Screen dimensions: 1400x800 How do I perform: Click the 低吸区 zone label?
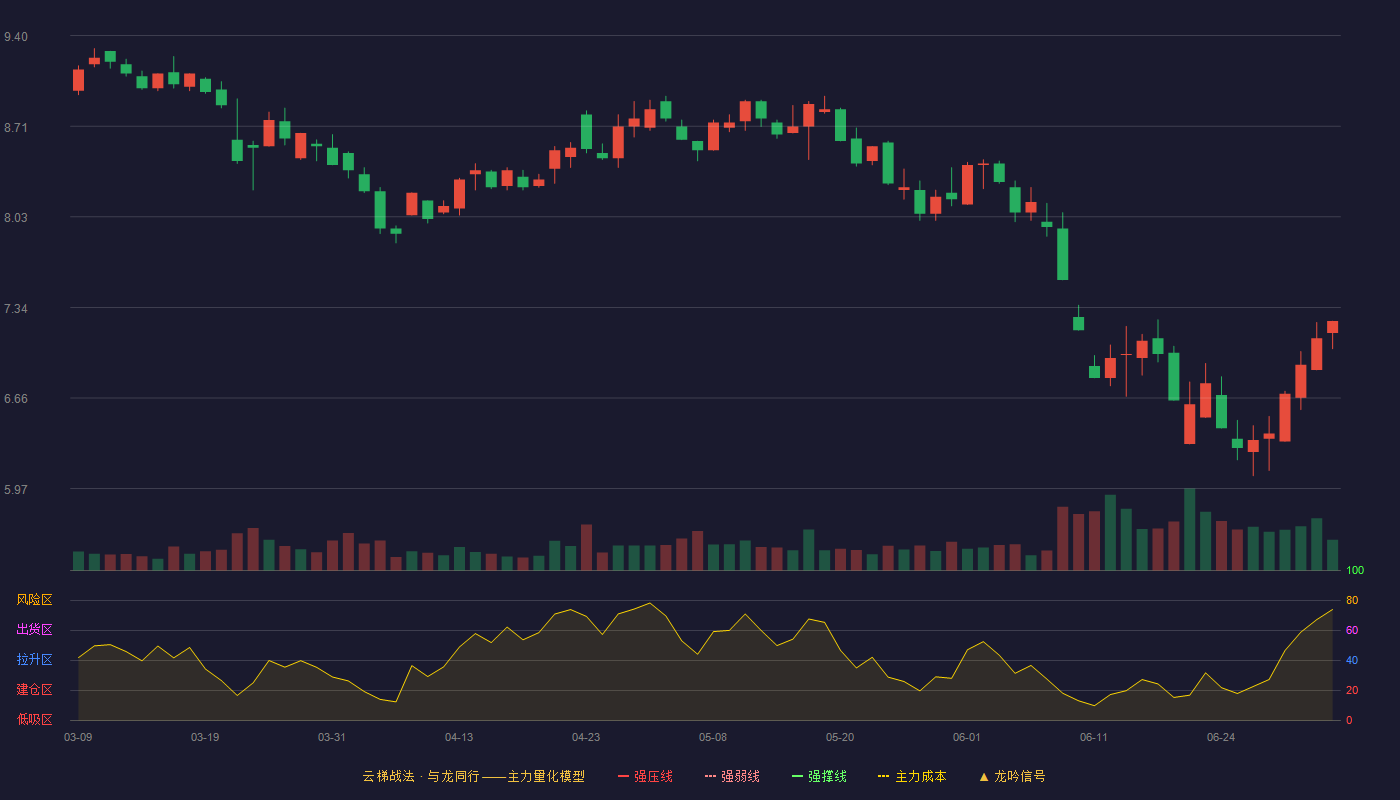34,719
